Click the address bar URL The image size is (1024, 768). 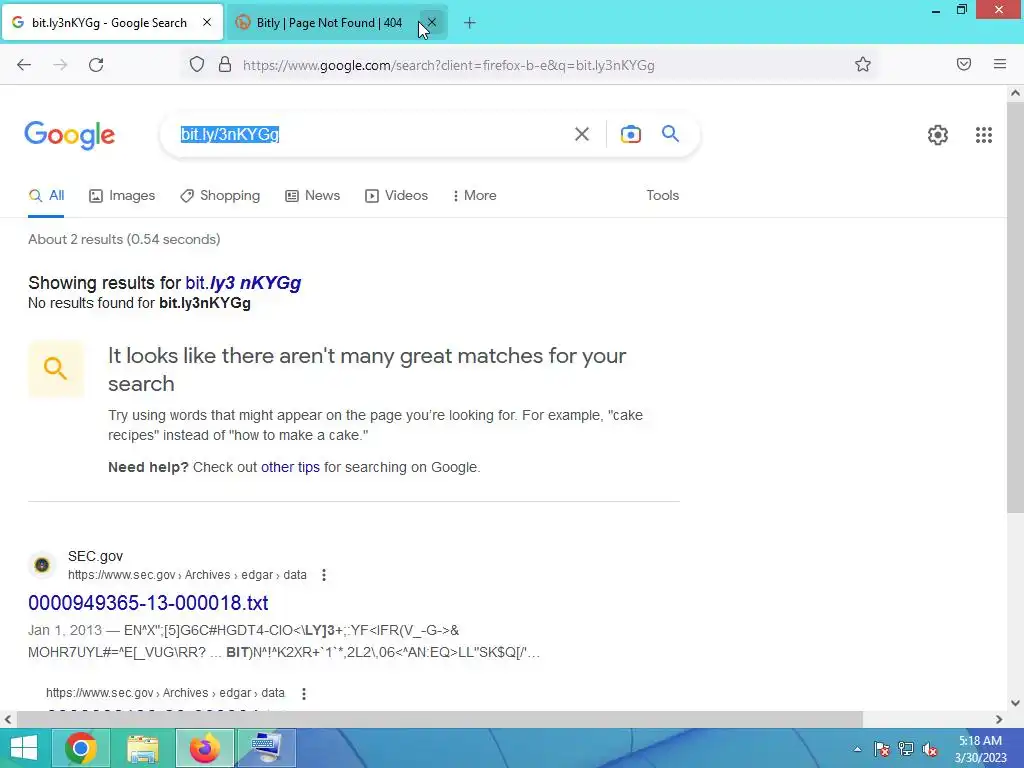coord(449,65)
